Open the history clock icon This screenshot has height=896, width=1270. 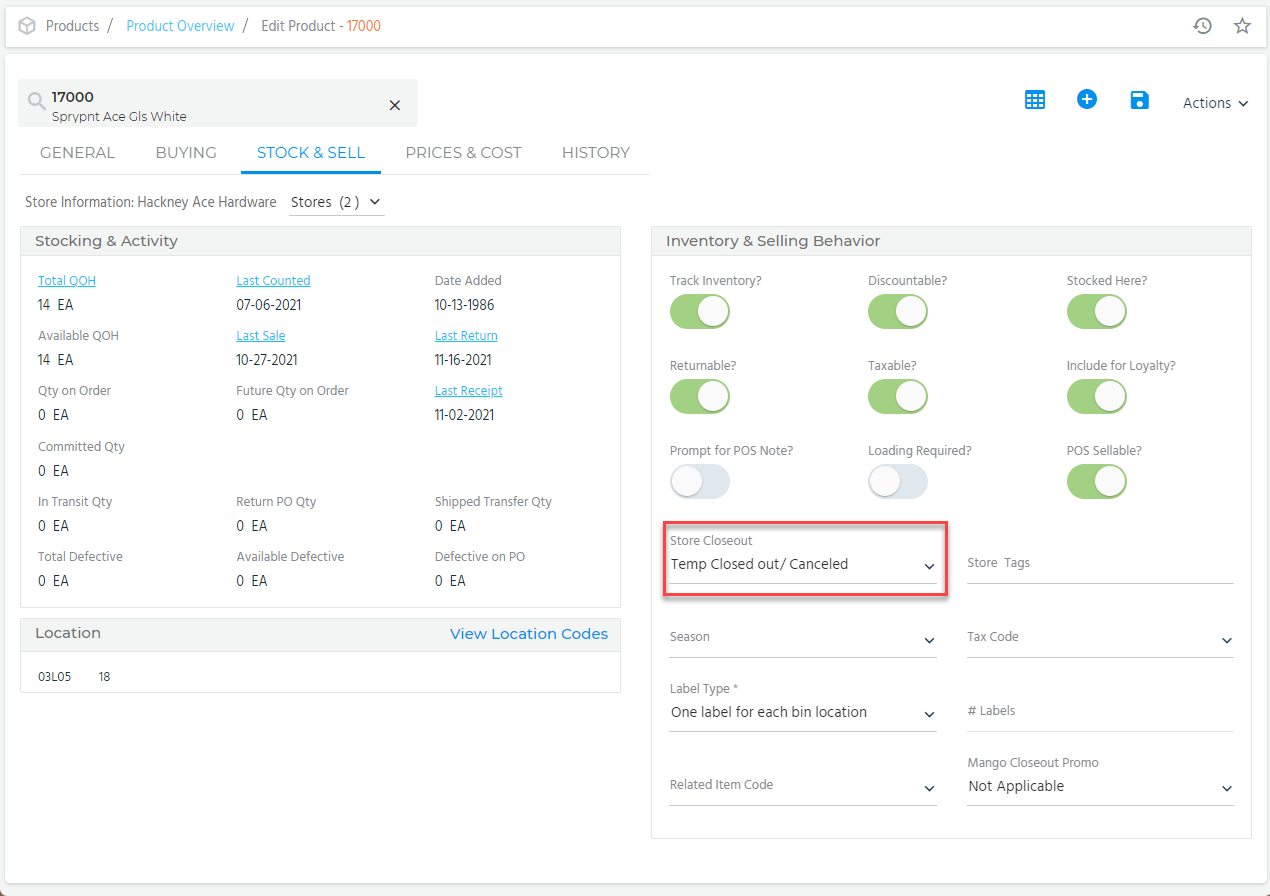(x=1203, y=26)
